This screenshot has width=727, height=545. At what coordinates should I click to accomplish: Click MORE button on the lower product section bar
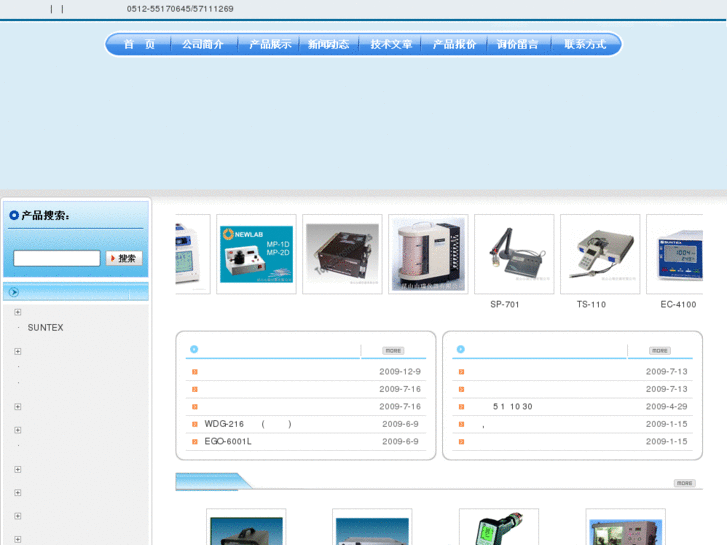(685, 483)
